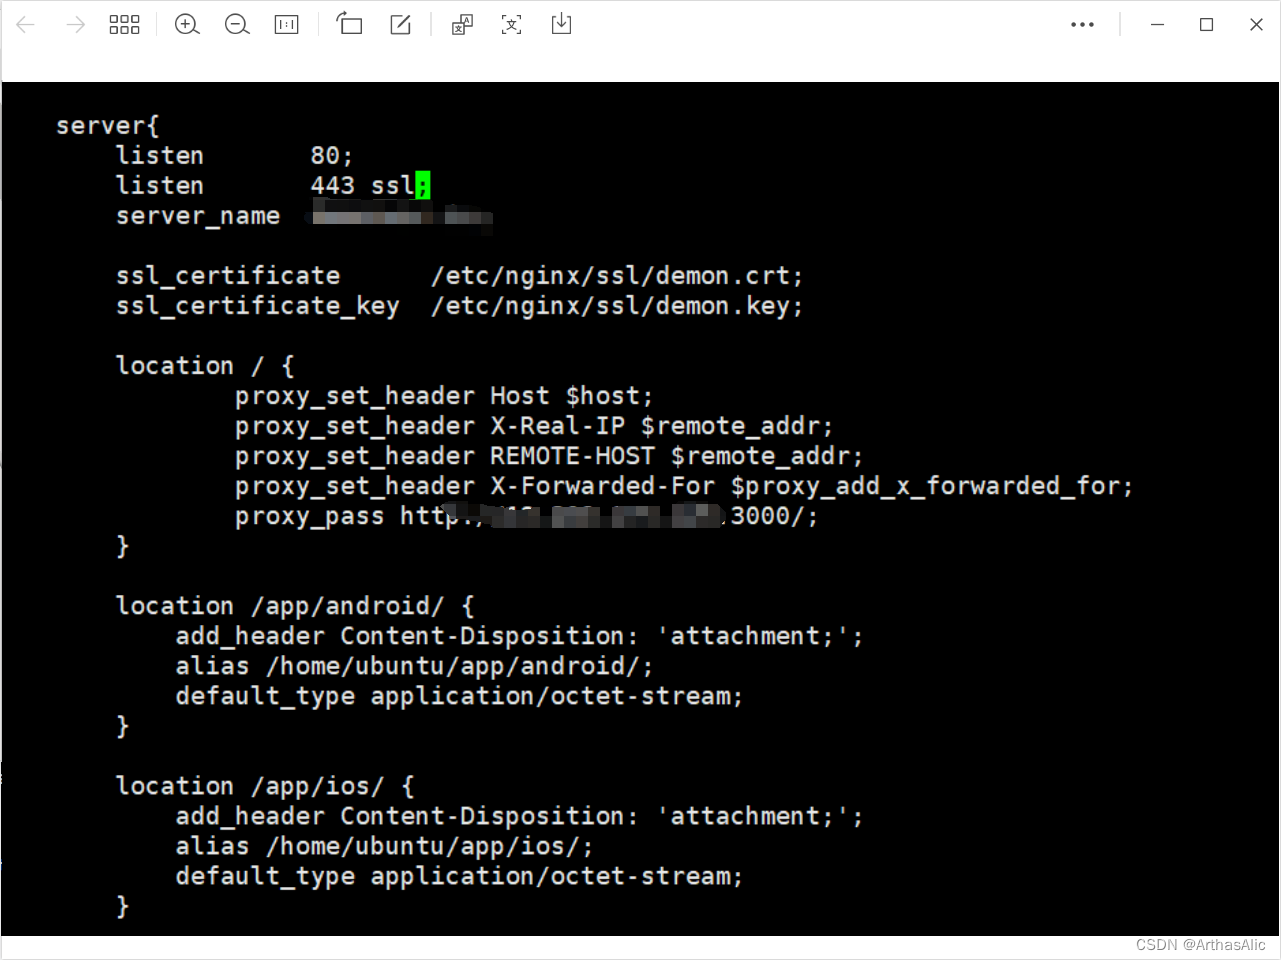Extract text from the image
1281x960 pixels.
(x=511, y=24)
